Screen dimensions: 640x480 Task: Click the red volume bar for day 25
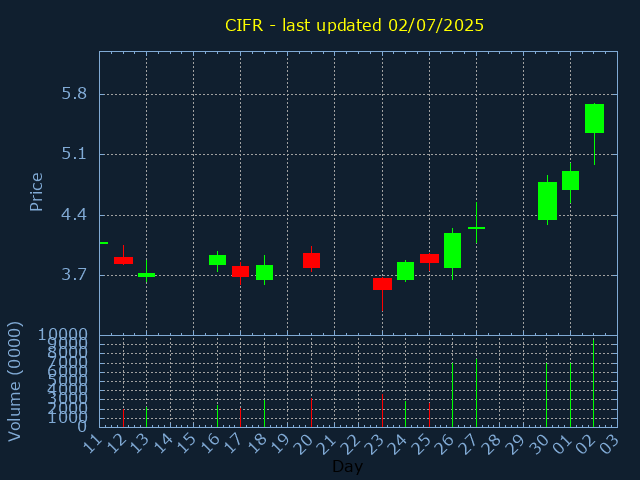pos(429,415)
